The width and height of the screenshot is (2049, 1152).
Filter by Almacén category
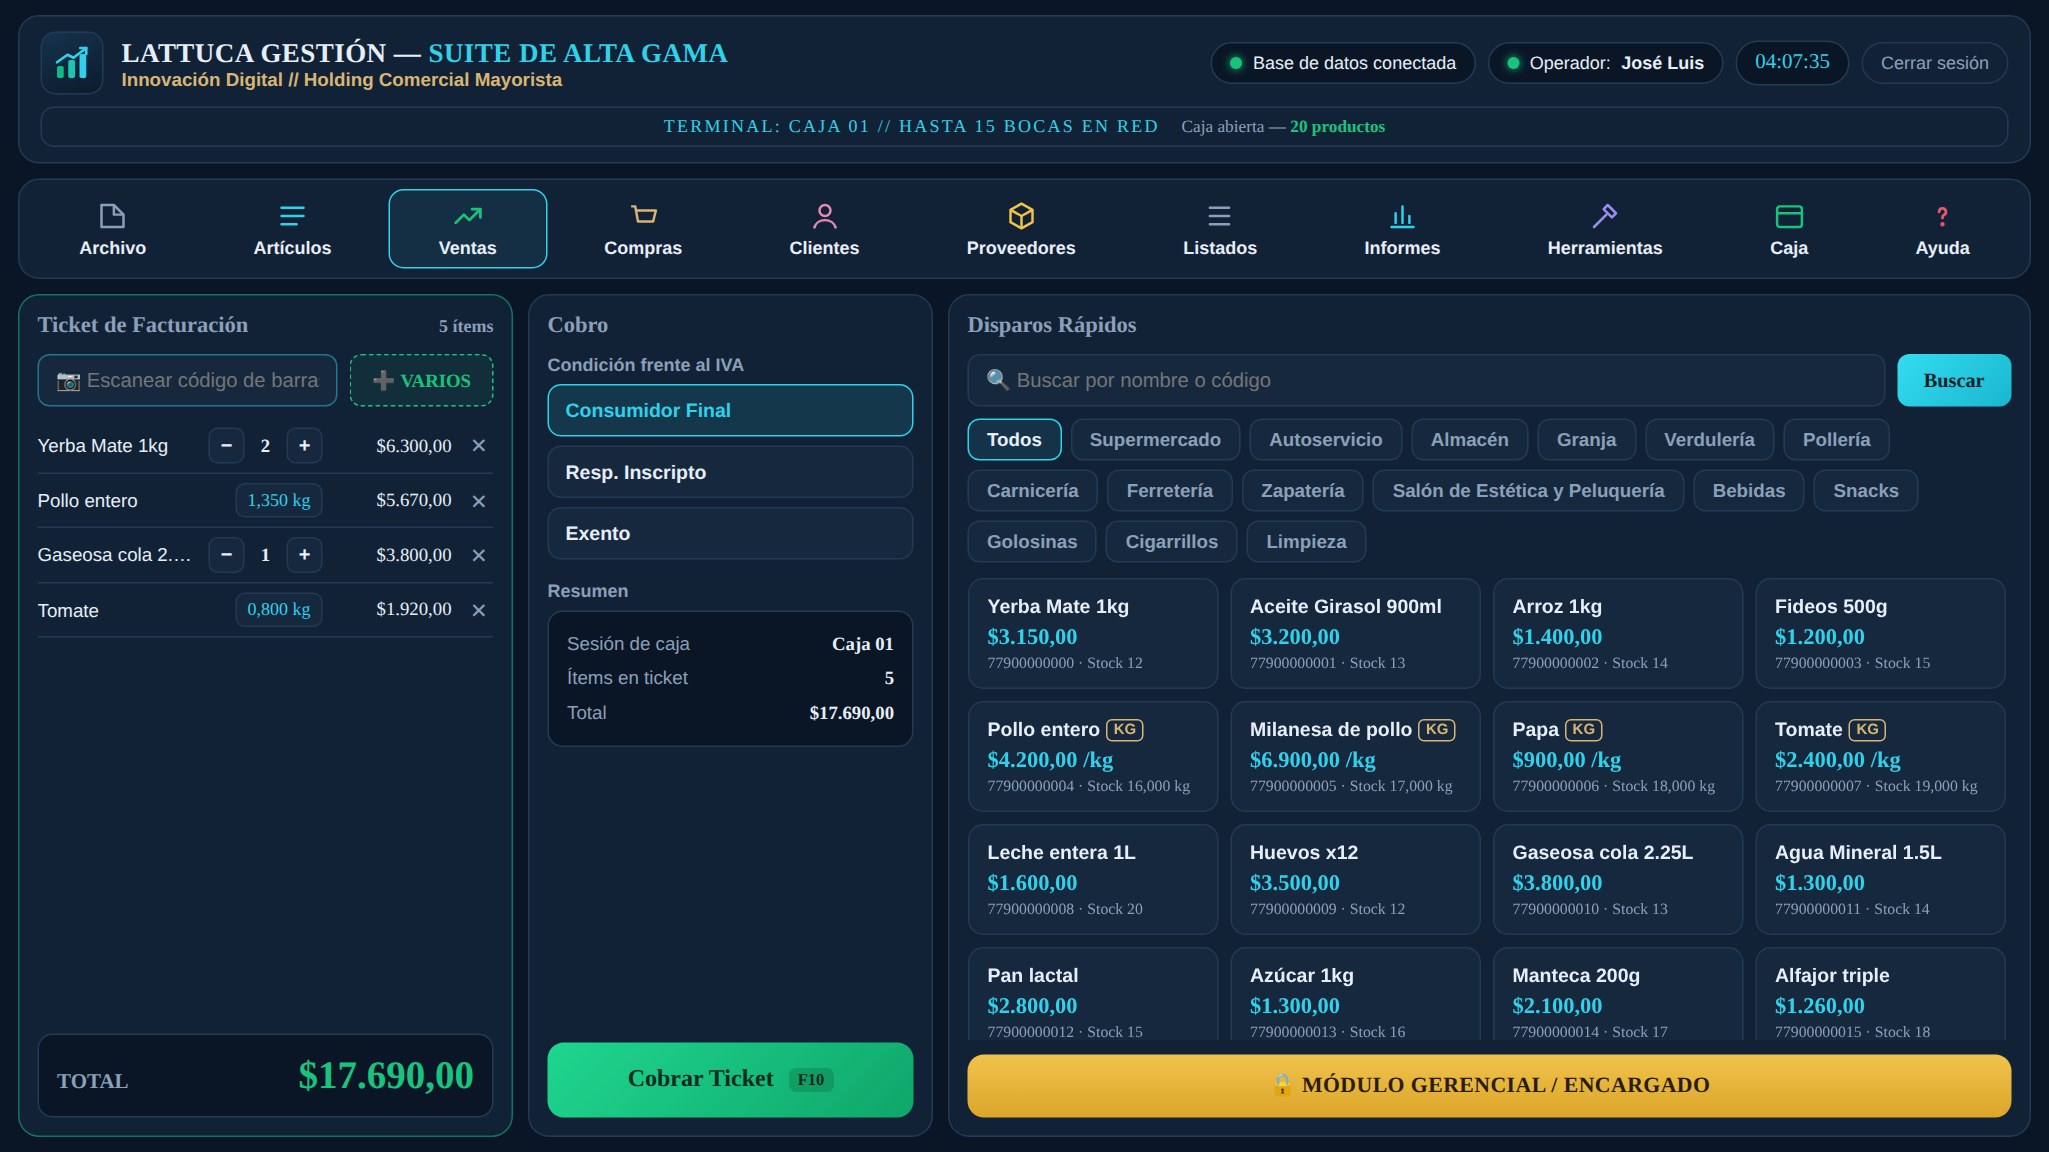pyautogui.click(x=1469, y=440)
